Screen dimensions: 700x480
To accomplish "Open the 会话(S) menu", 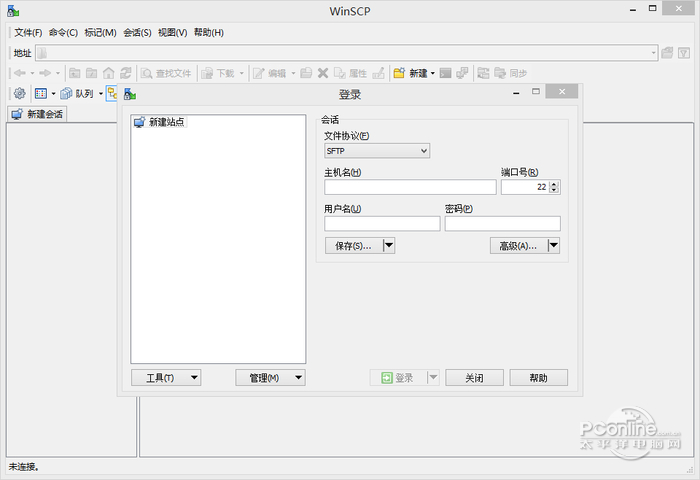I will point(137,33).
